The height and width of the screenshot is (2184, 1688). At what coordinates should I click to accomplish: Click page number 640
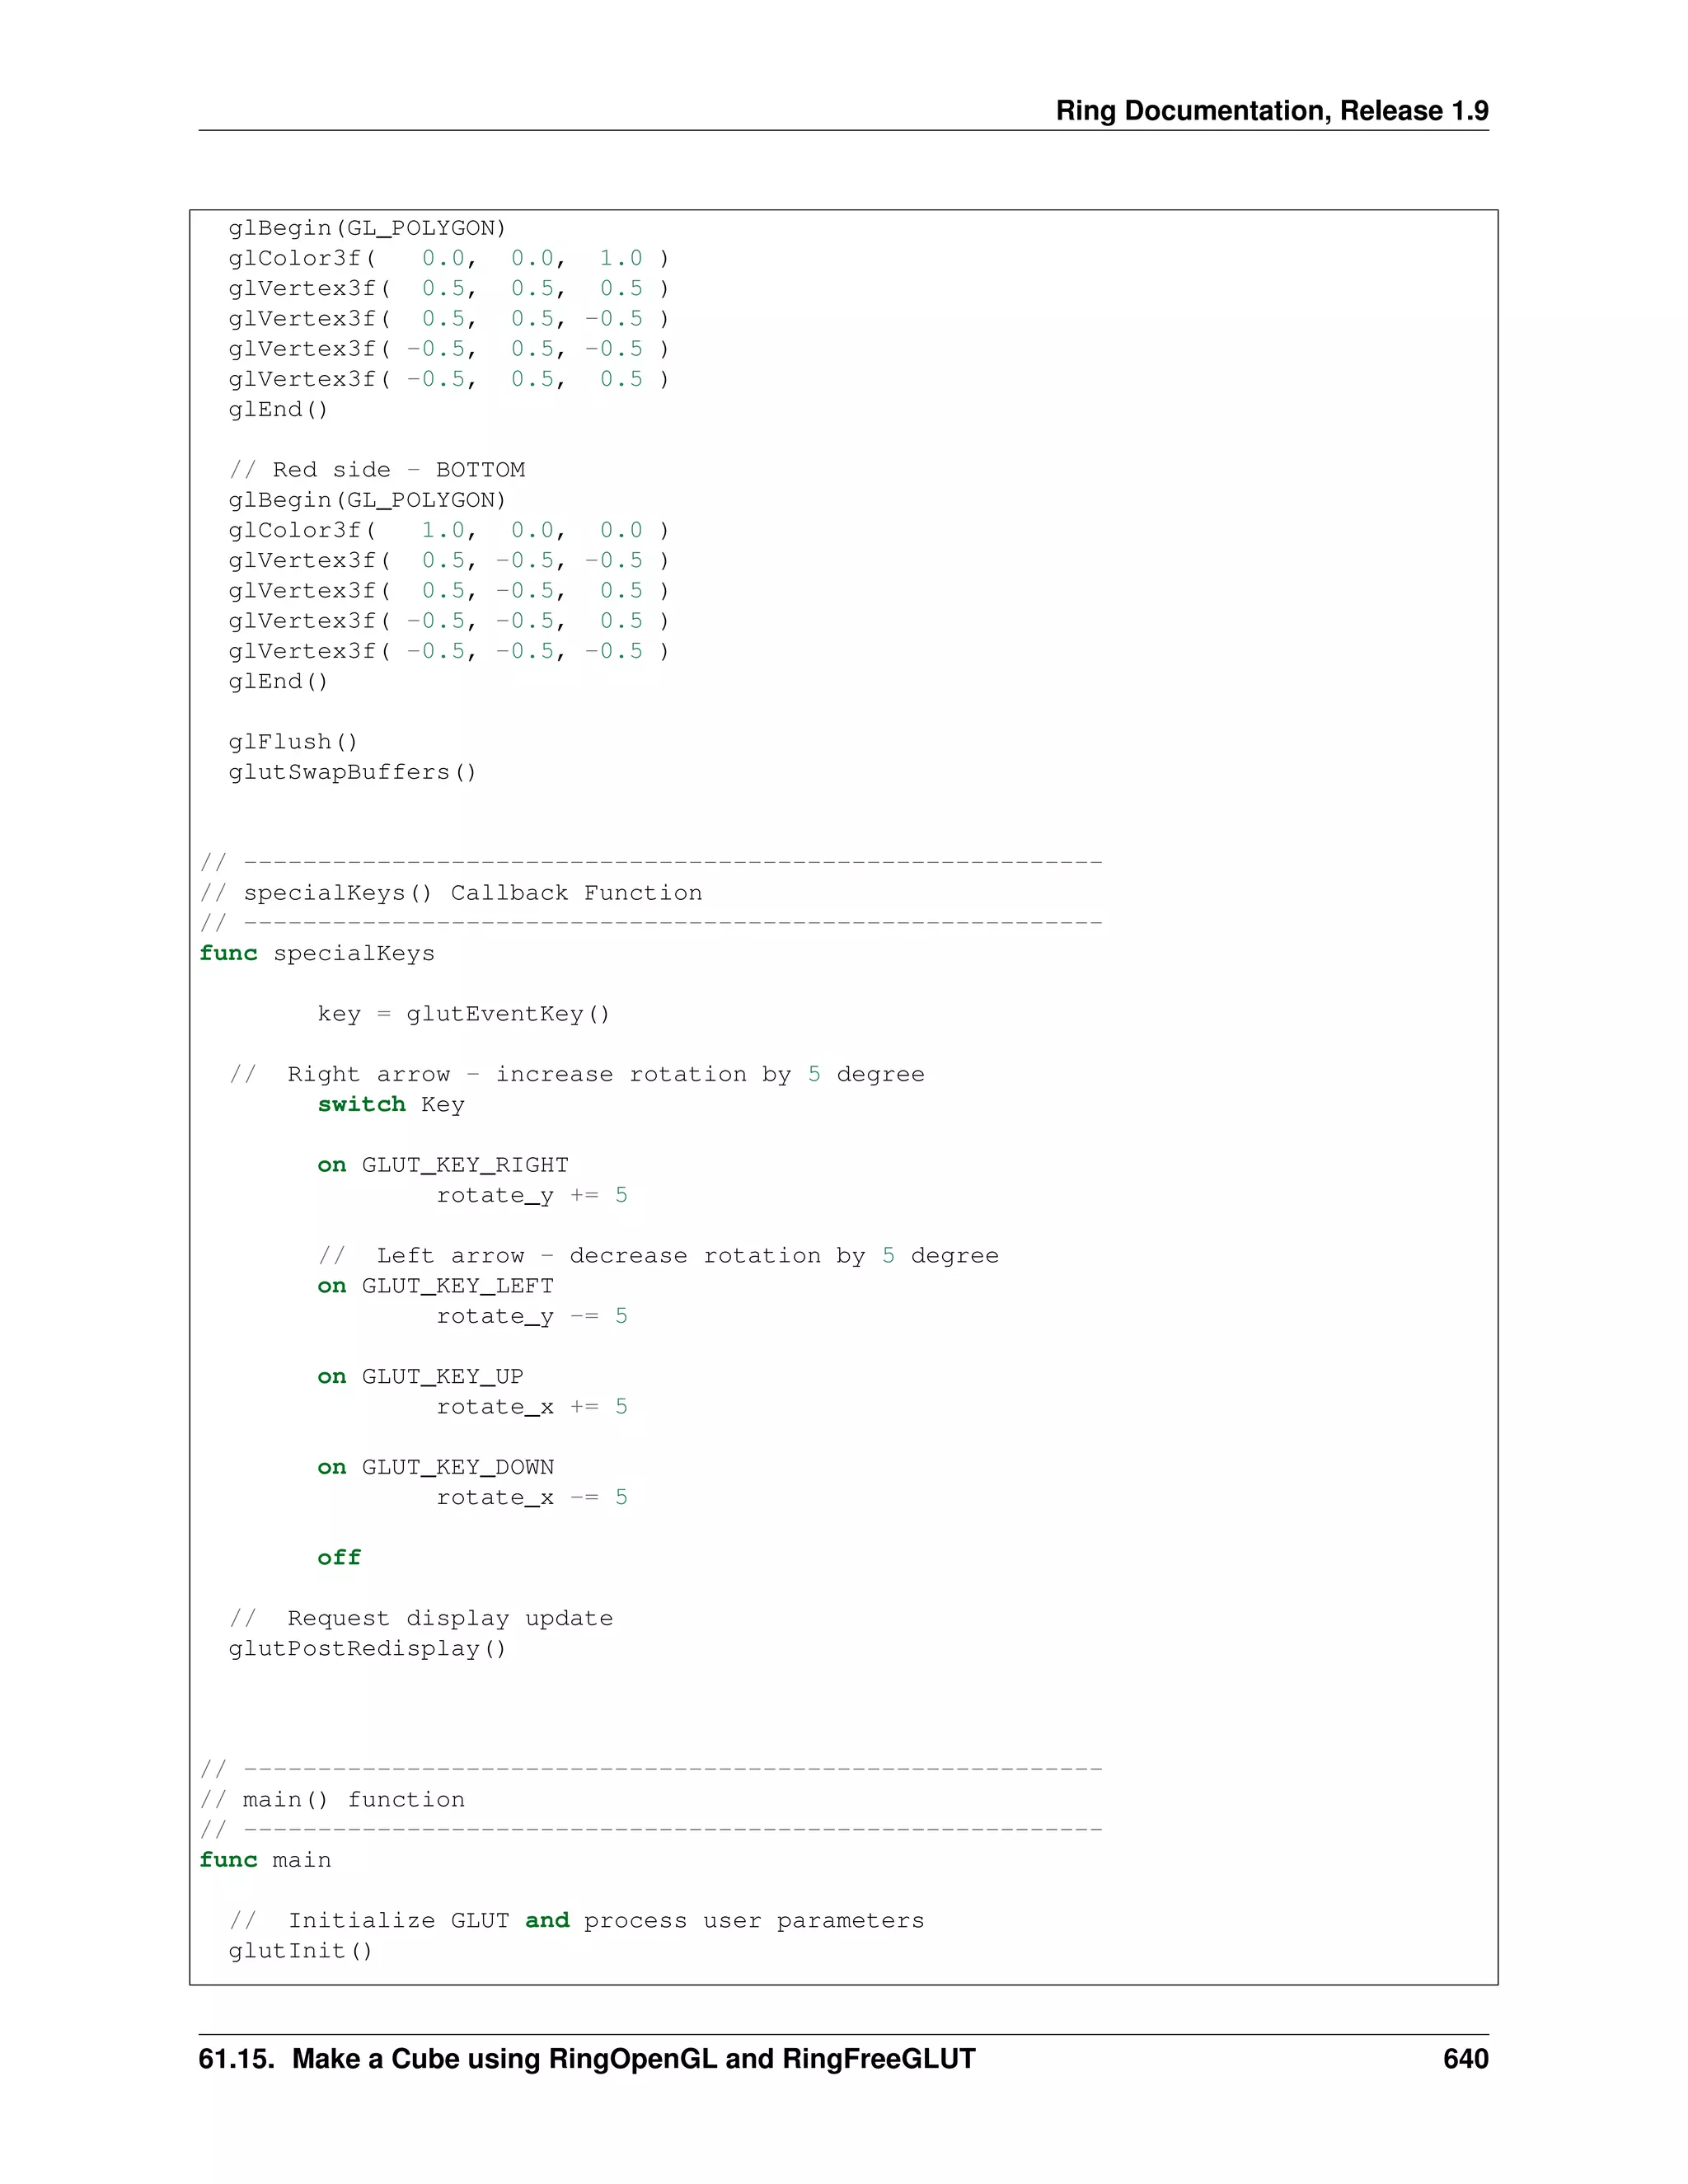(1465, 2059)
